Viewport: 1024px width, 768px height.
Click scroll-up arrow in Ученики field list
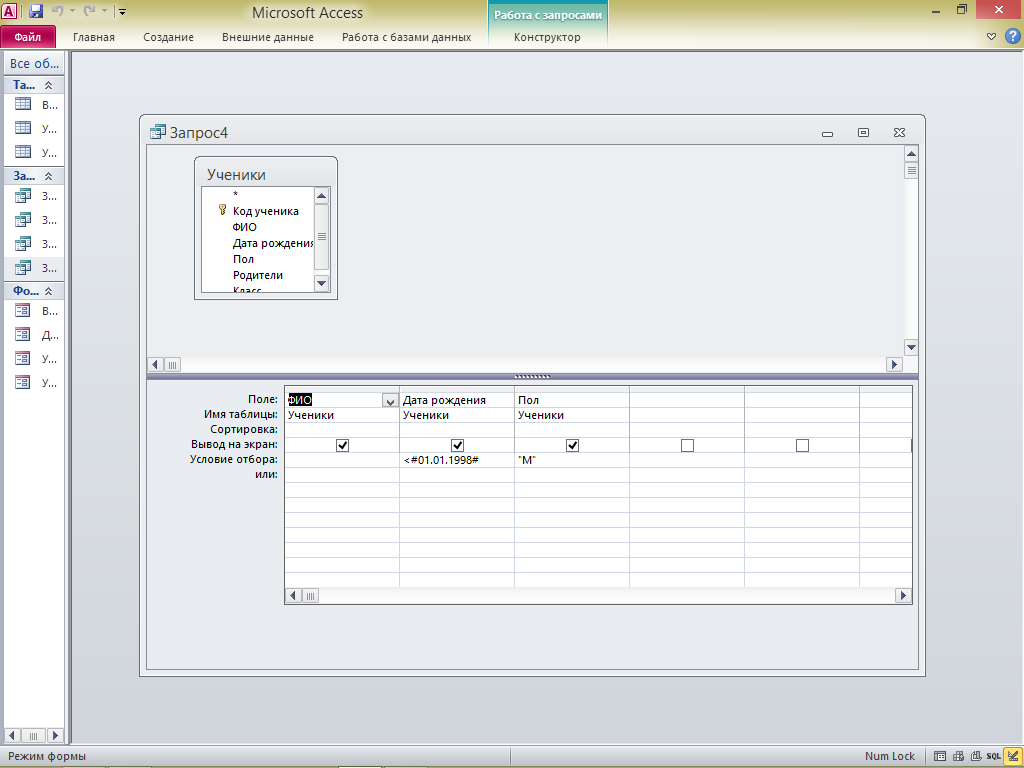(x=321, y=196)
